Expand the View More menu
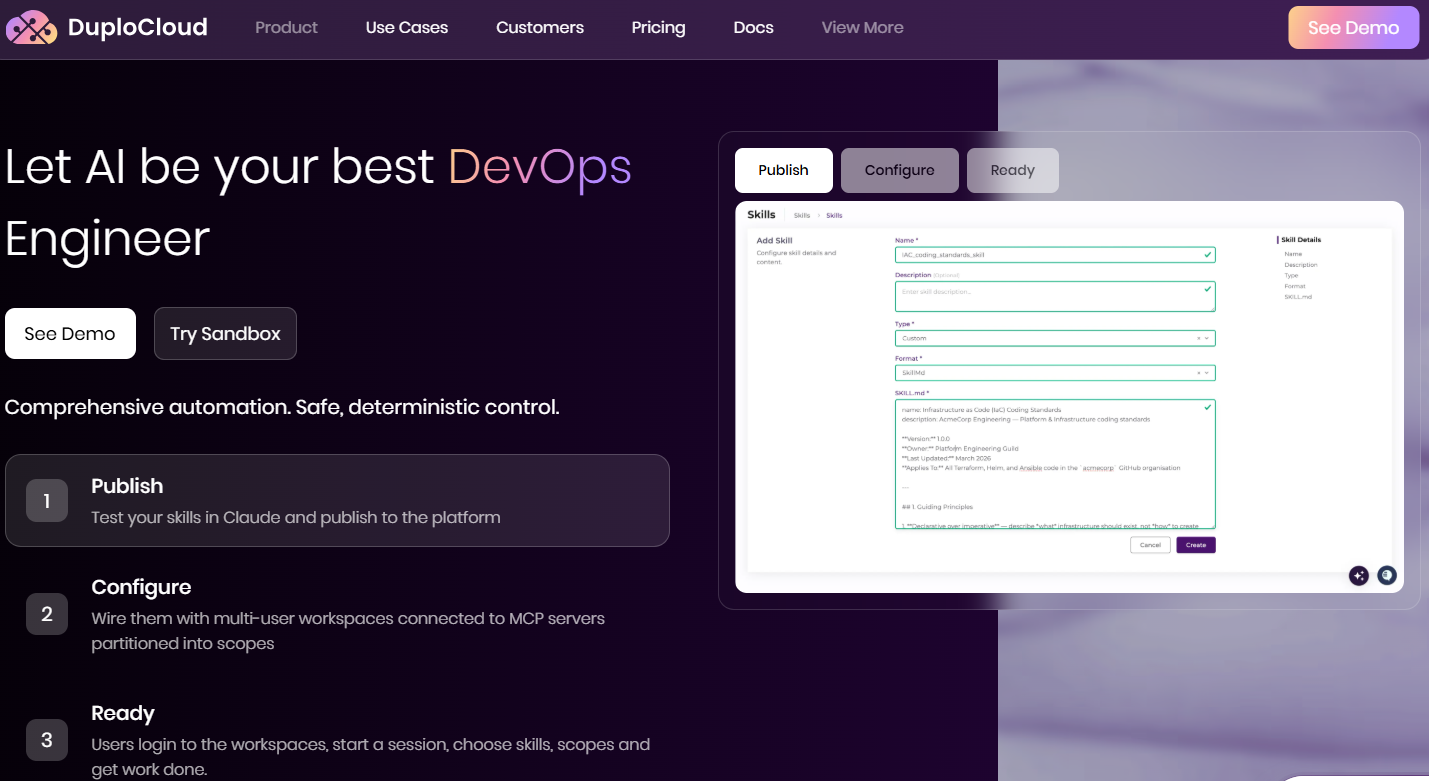Image resolution: width=1429 pixels, height=781 pixels. (862, 28)
